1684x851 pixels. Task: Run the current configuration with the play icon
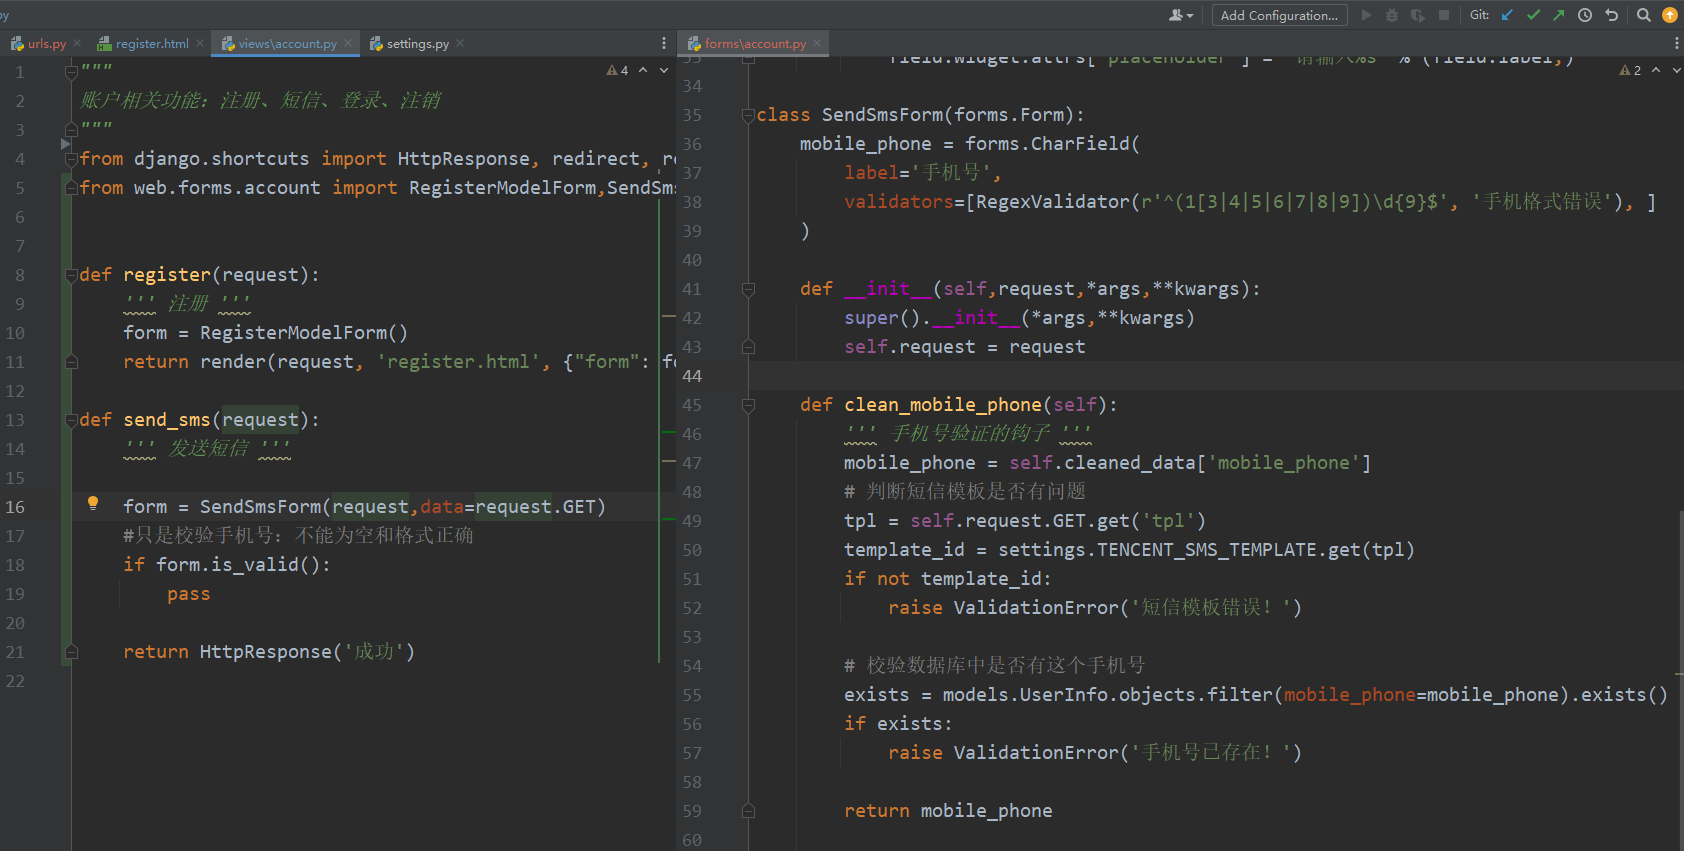click(1366, 15)
